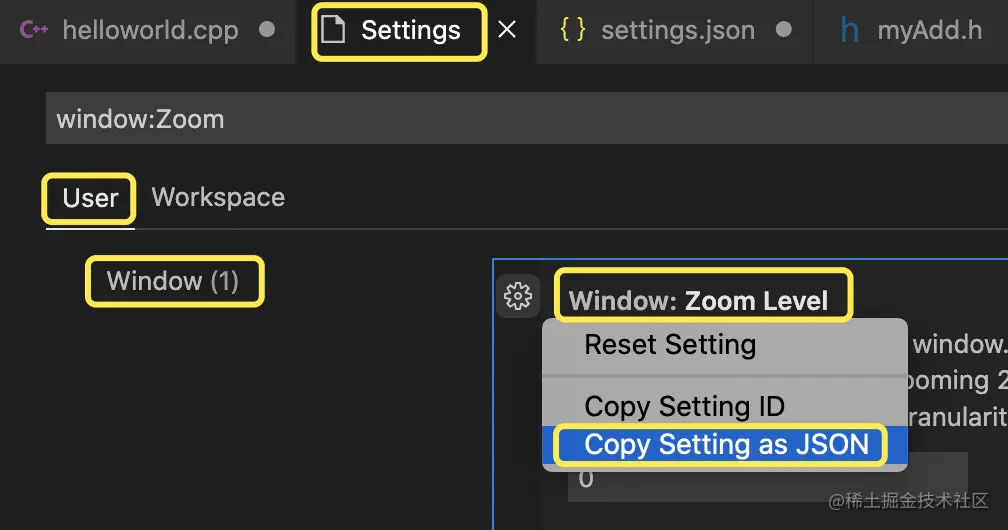Close the Settings tab with X
This screenshot has height=530, width=1008.
tap(507, 30)
